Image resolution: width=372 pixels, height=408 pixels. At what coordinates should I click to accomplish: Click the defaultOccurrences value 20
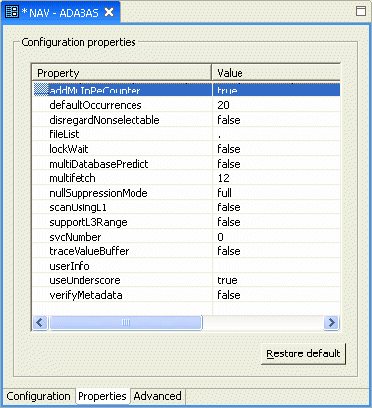pyautogui.click(x=223, y=105)
